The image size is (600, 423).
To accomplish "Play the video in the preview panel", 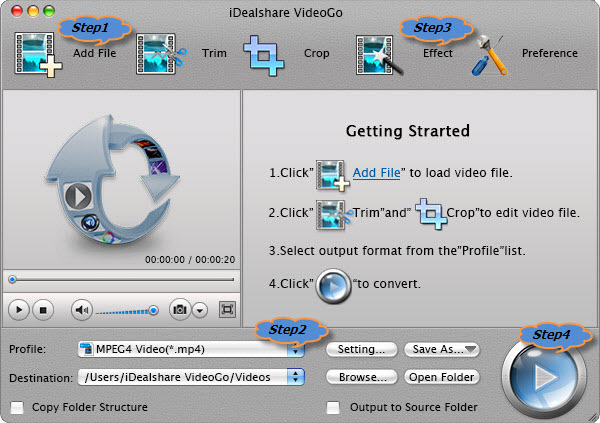I will click(18, 310).
